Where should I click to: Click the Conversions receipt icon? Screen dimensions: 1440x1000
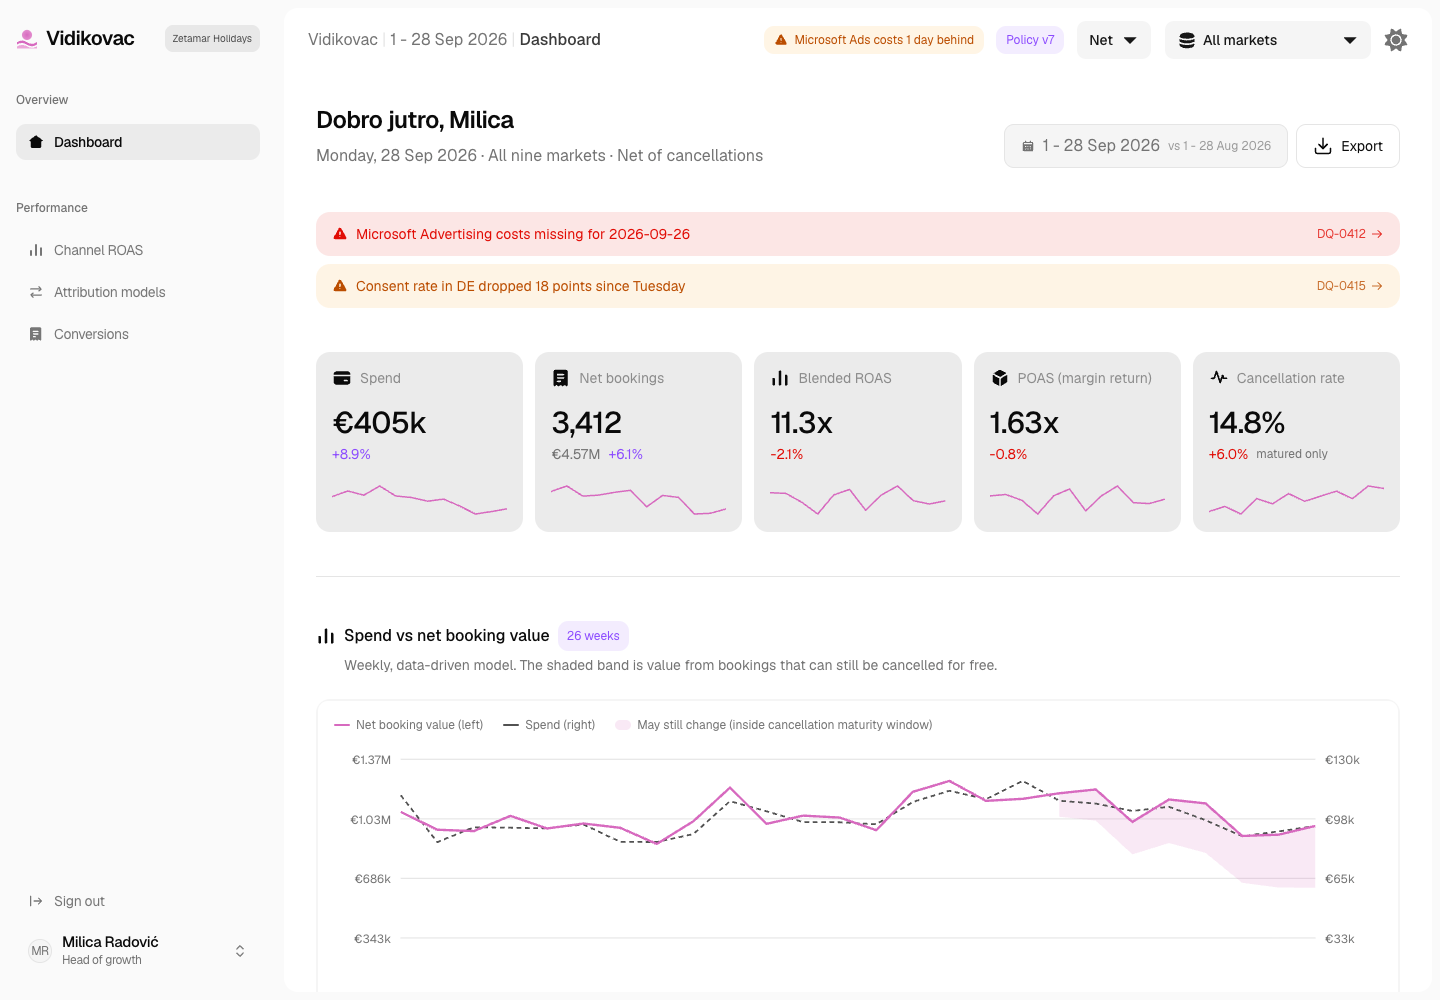tap(36, 334)
